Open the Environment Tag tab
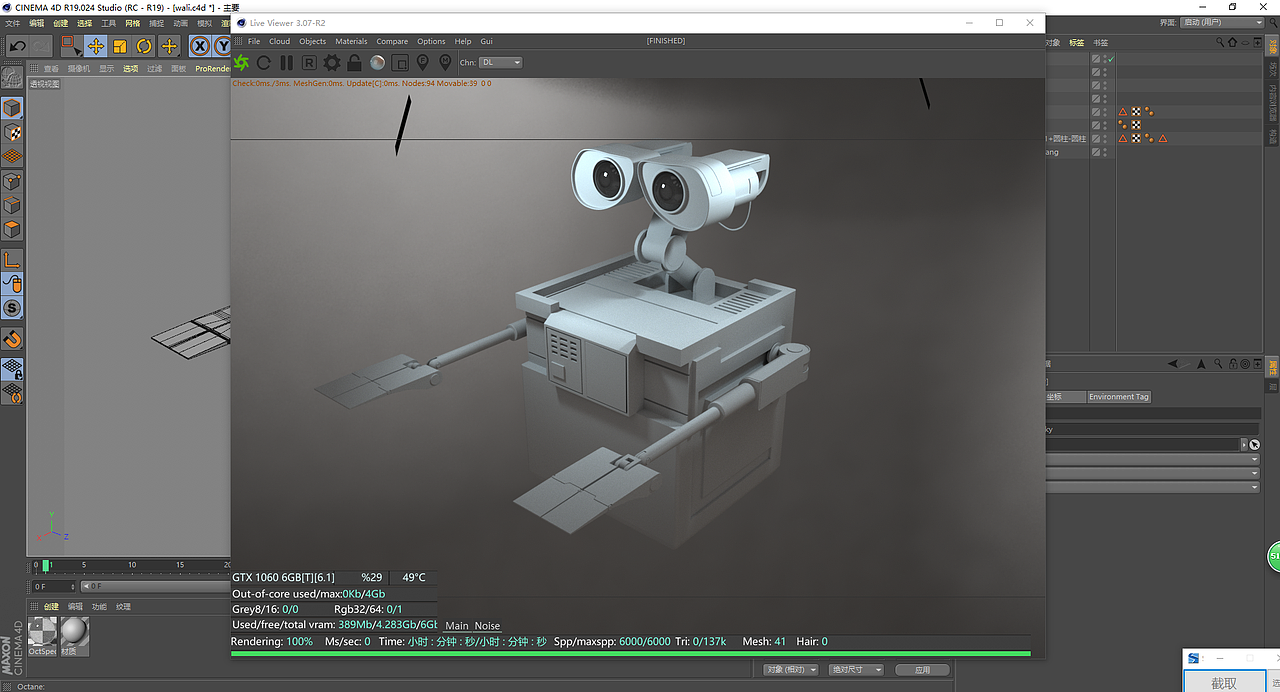This screenshot has width=1280, height=692. pyautogui.click(x=1119, y=397)
